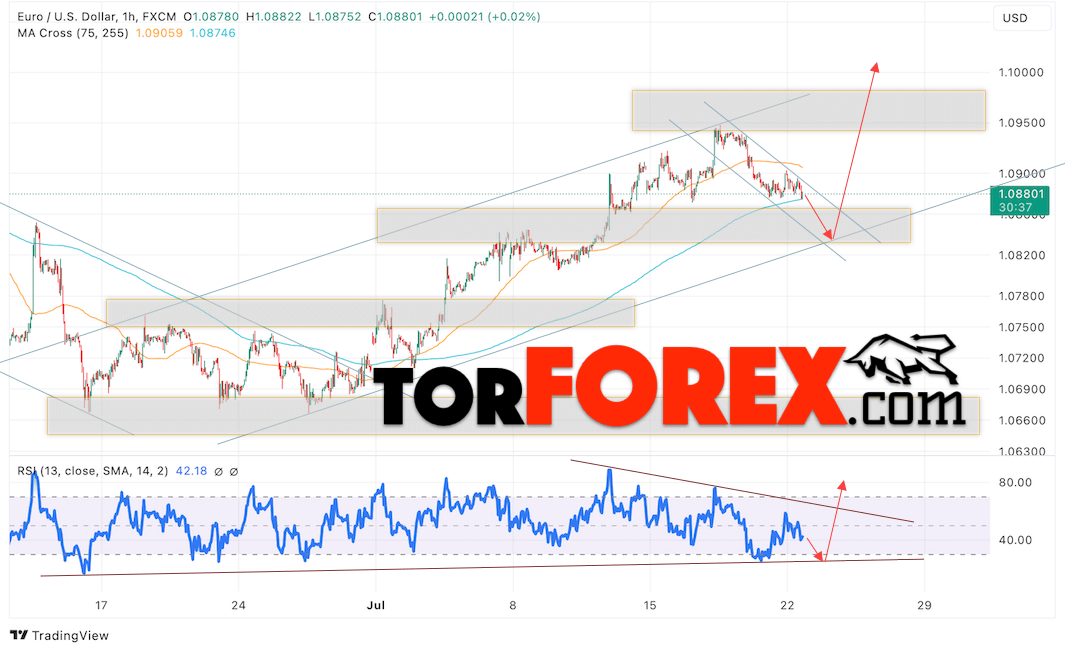Click the 1.07500 price axis label
The width and height of the screenshot is (1065, 652).
[x=1020, y=327]
